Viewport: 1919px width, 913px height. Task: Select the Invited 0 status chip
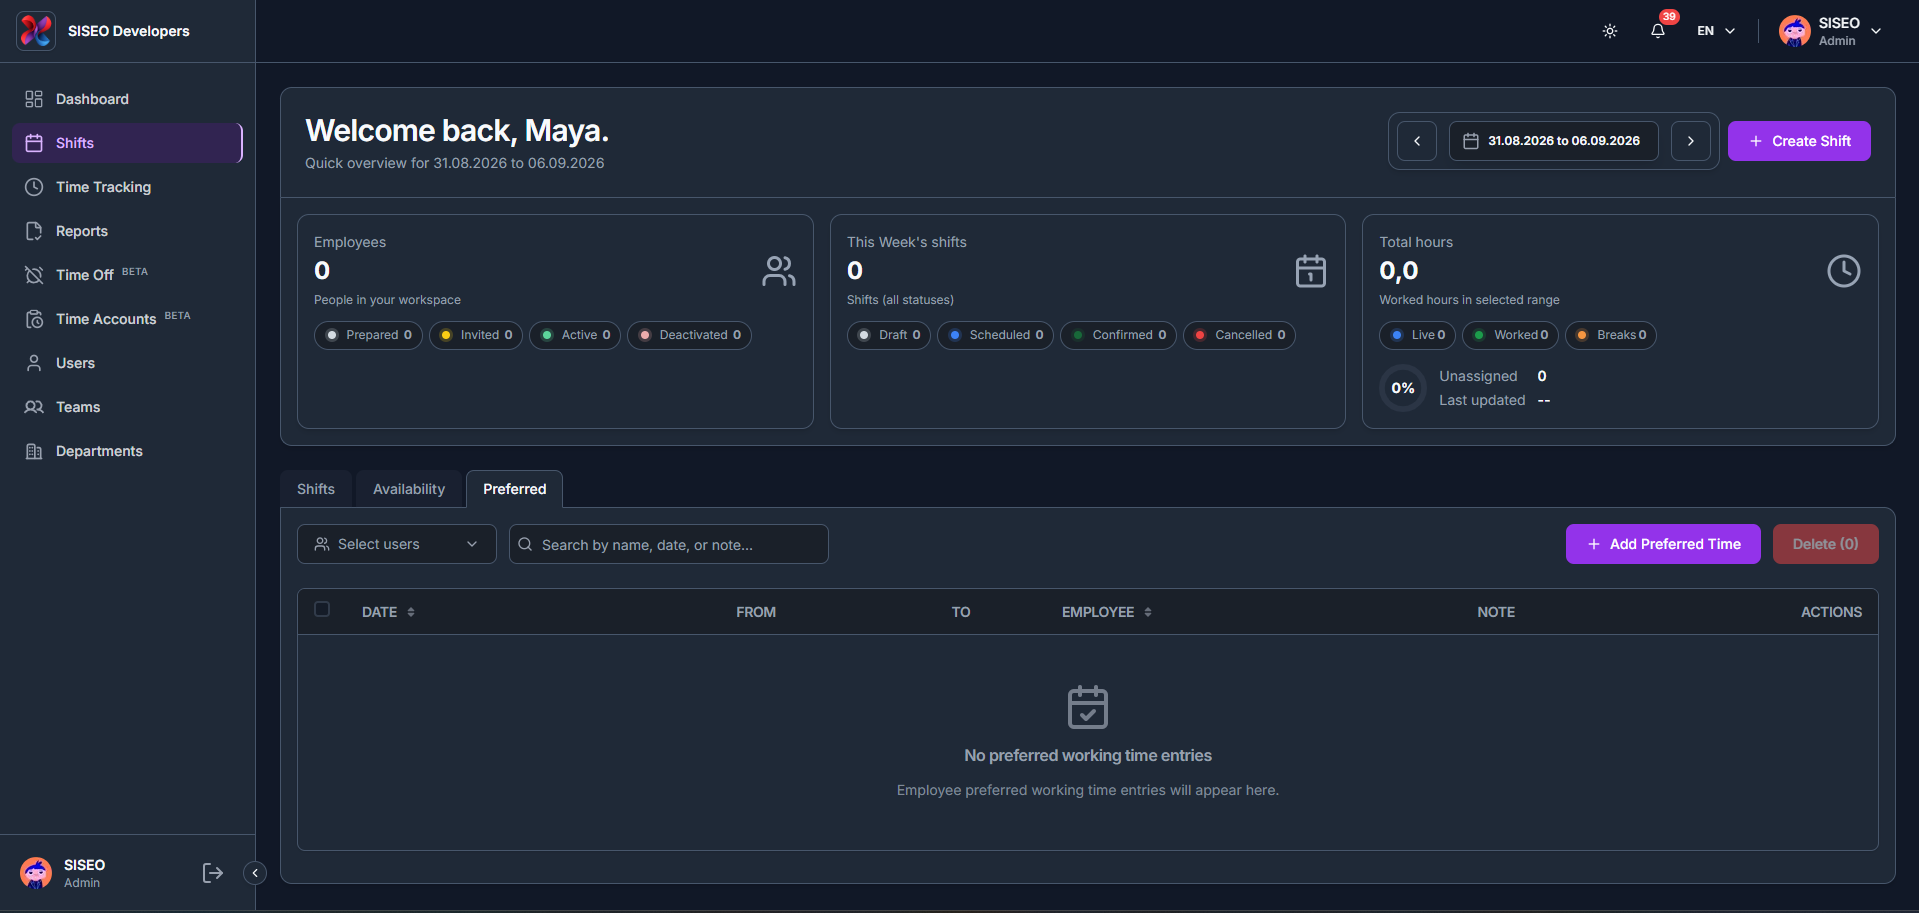point(476,335)
